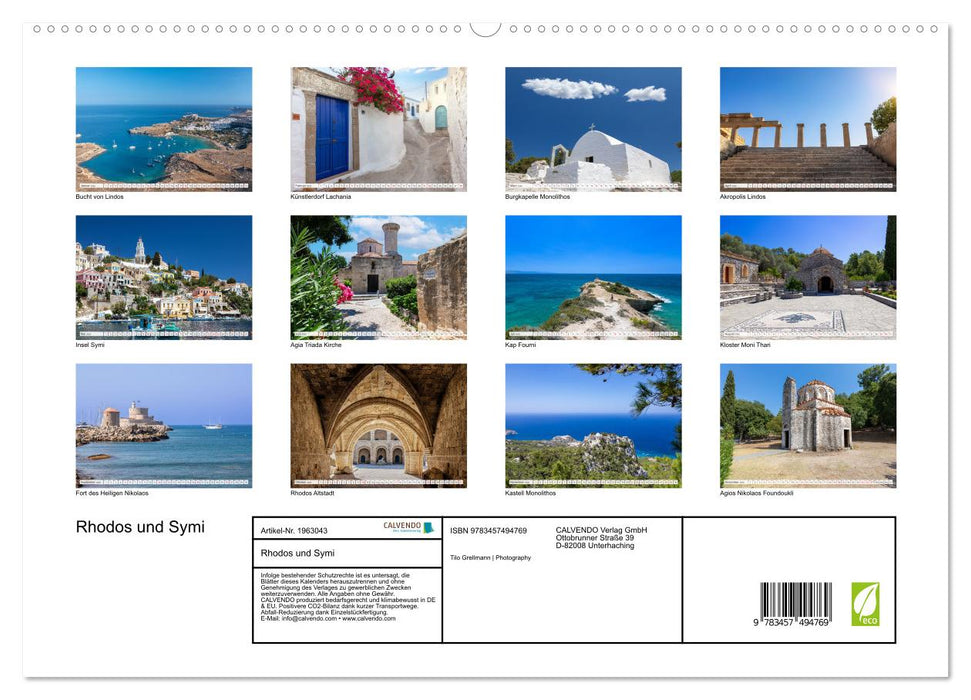971x700 pixels.
Task: Open the Bucht von Lindos photo
Action: (x=164, y=129)
